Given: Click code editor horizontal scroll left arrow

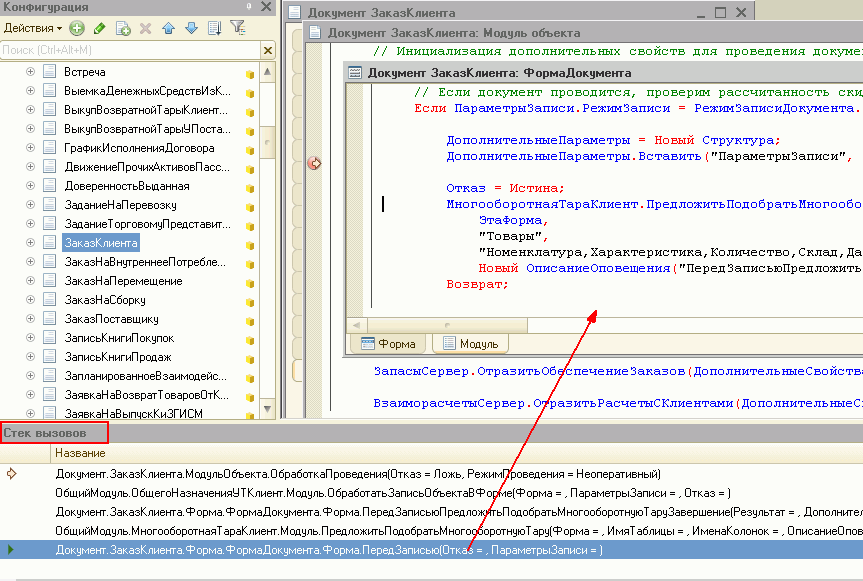Looking at the screenshot, I should (x=357, y=325).
